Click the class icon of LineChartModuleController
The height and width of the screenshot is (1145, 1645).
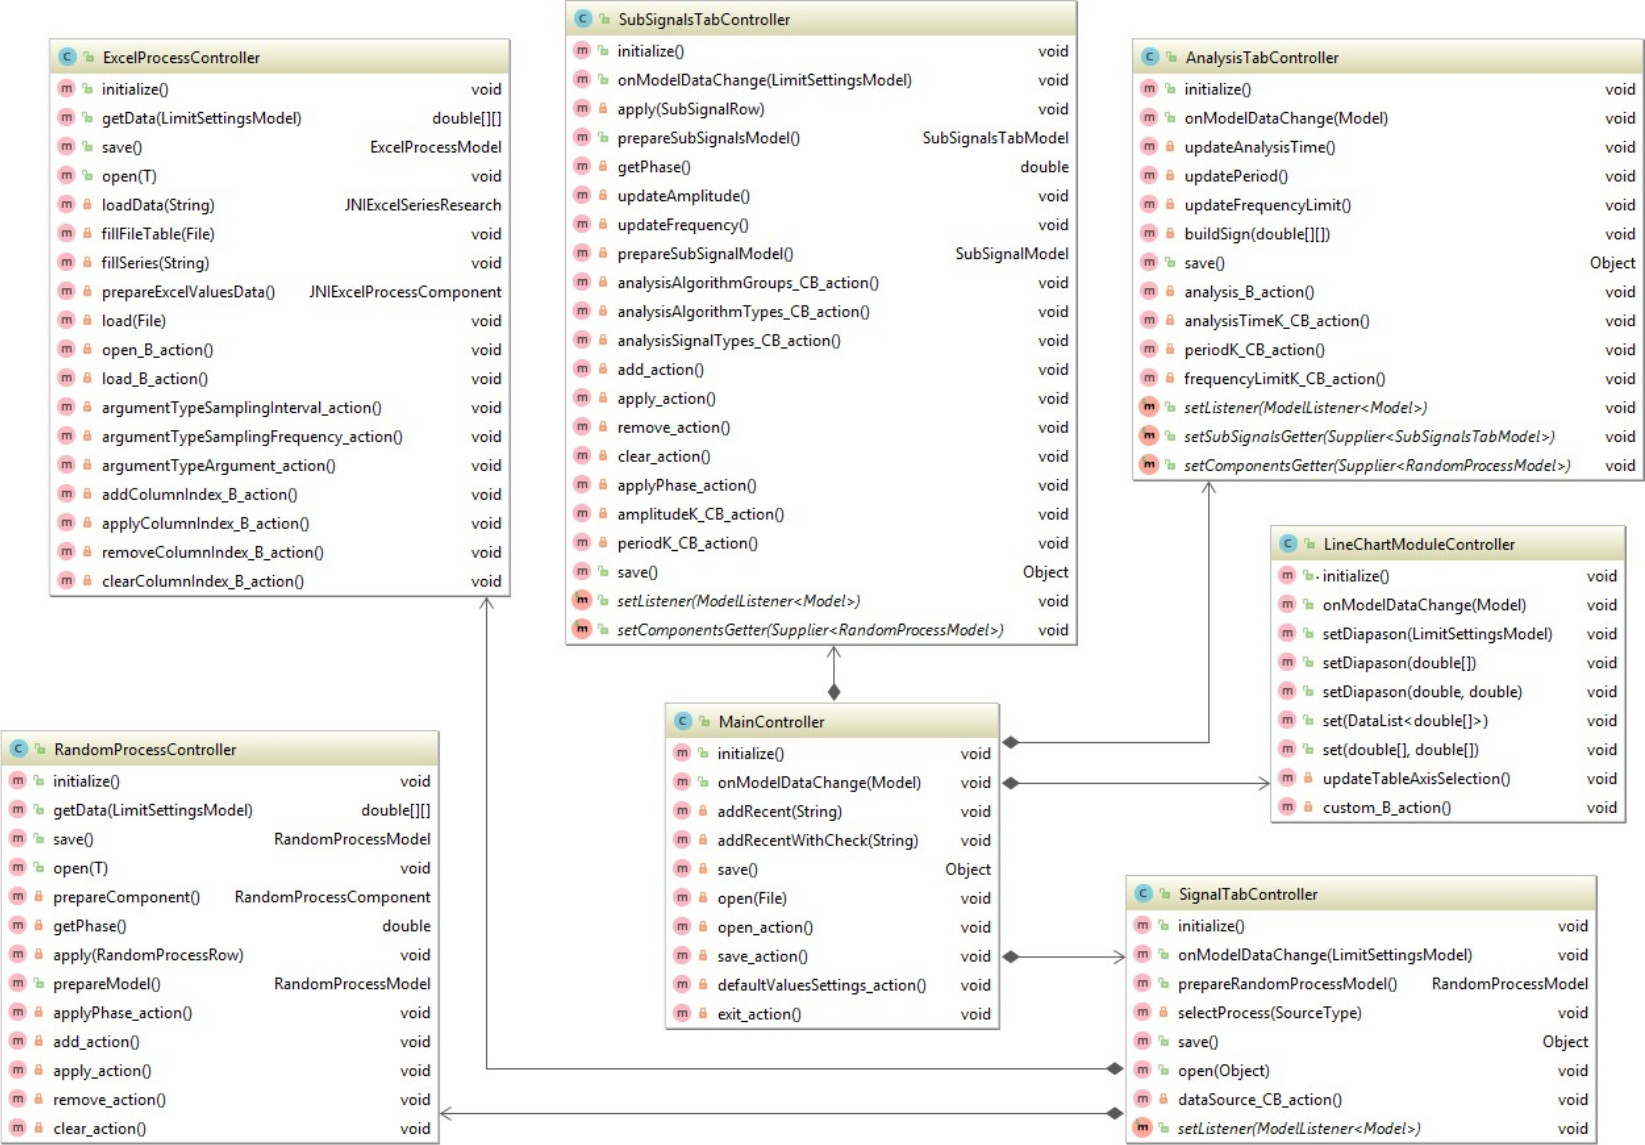pyautogui.click(x=1288, y=544)
